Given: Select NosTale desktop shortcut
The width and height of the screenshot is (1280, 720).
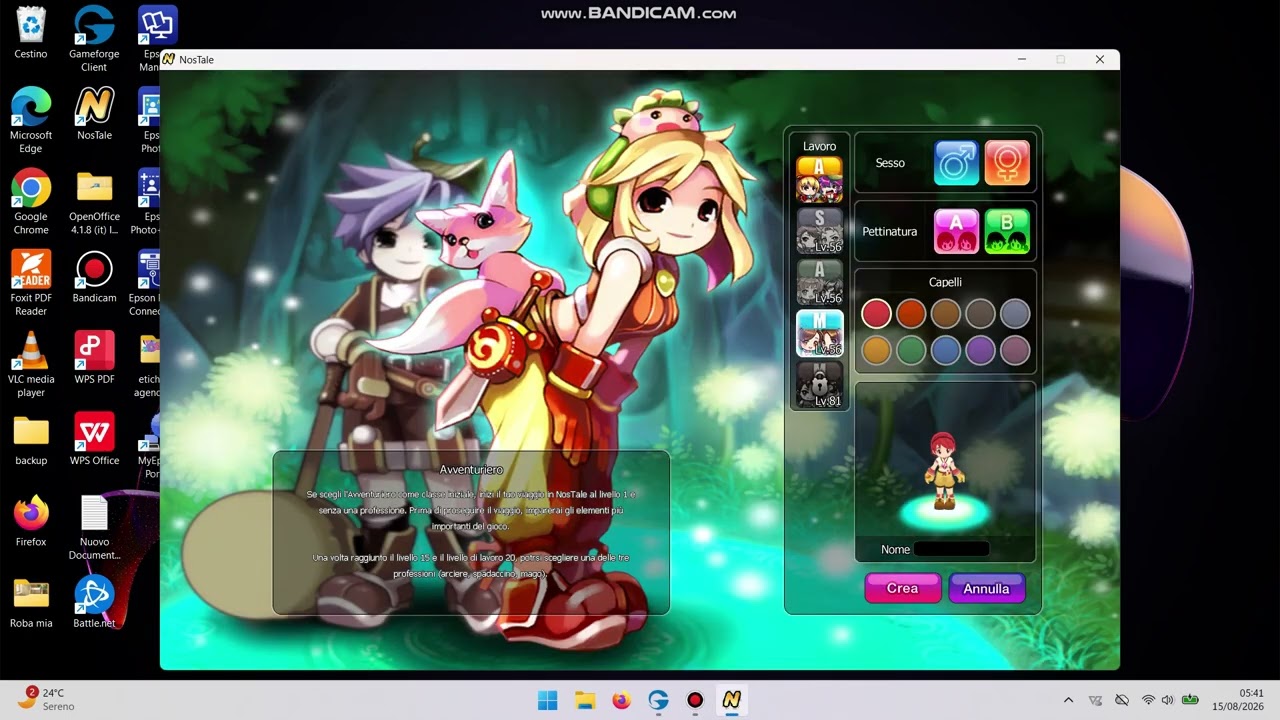Looking at the screenshot, I should pyautogui.click(x=94, y=114).
